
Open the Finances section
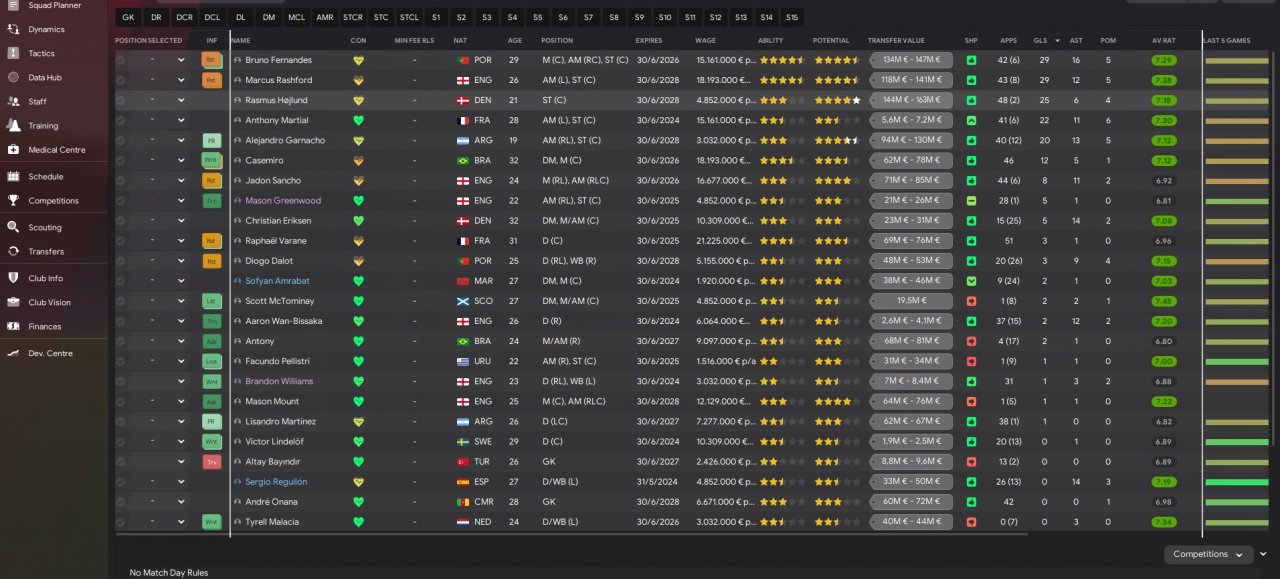44,326
